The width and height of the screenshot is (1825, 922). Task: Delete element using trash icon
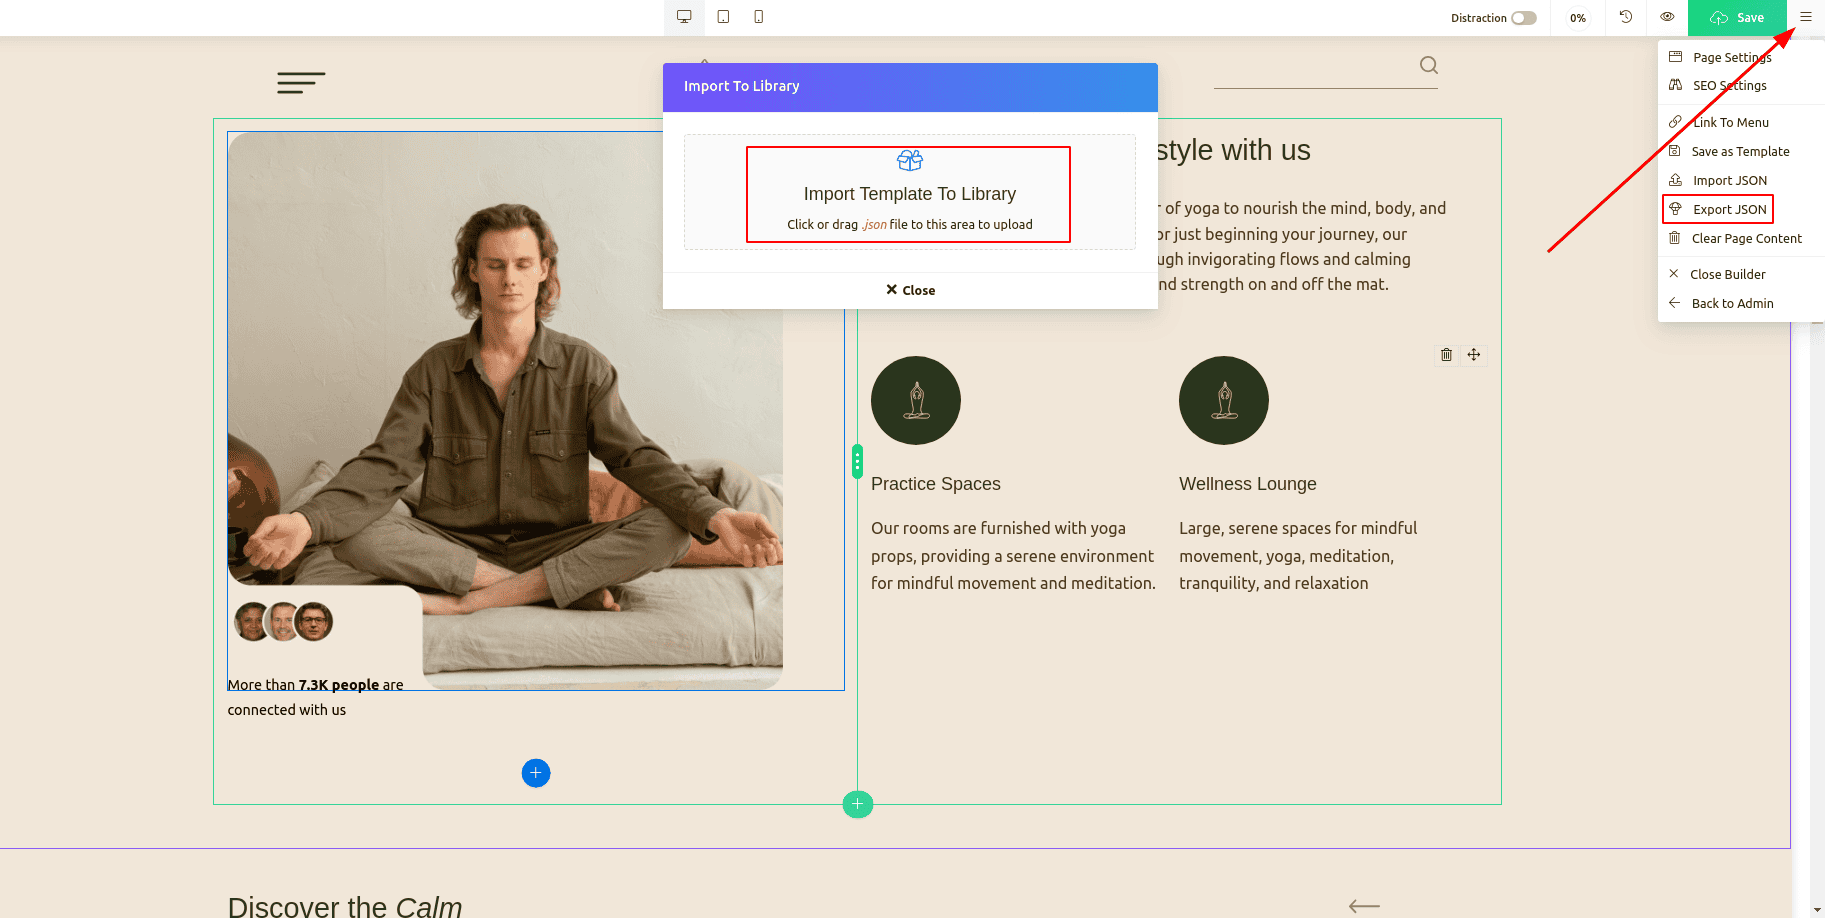click(x=1446, y=355)
